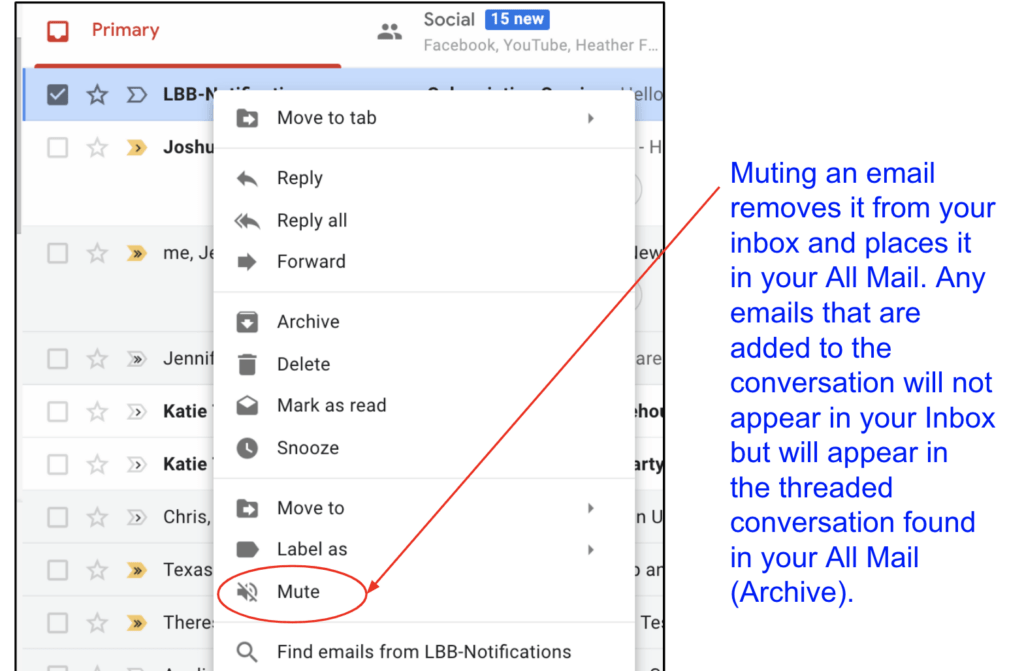Select the Reply arrow icon
Viewport: 1024px width, 671px height.
247,178
